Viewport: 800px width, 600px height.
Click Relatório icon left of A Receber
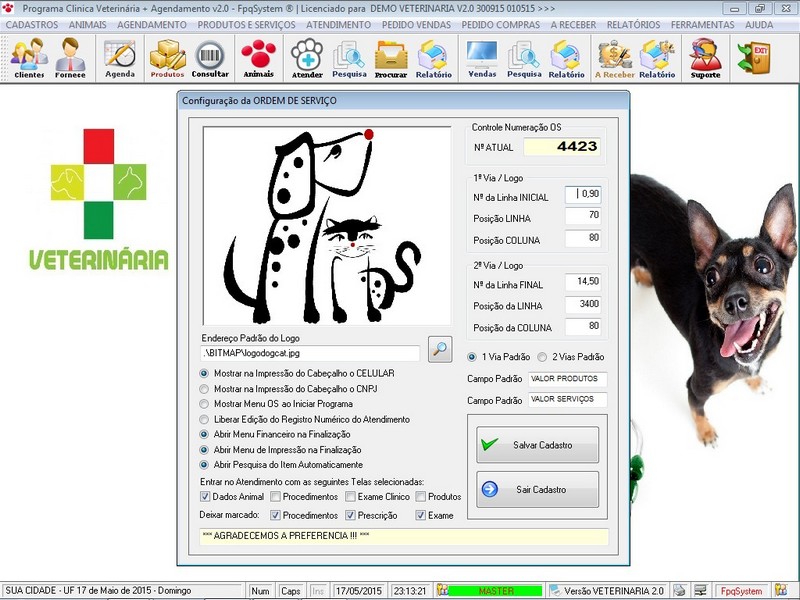566,58
